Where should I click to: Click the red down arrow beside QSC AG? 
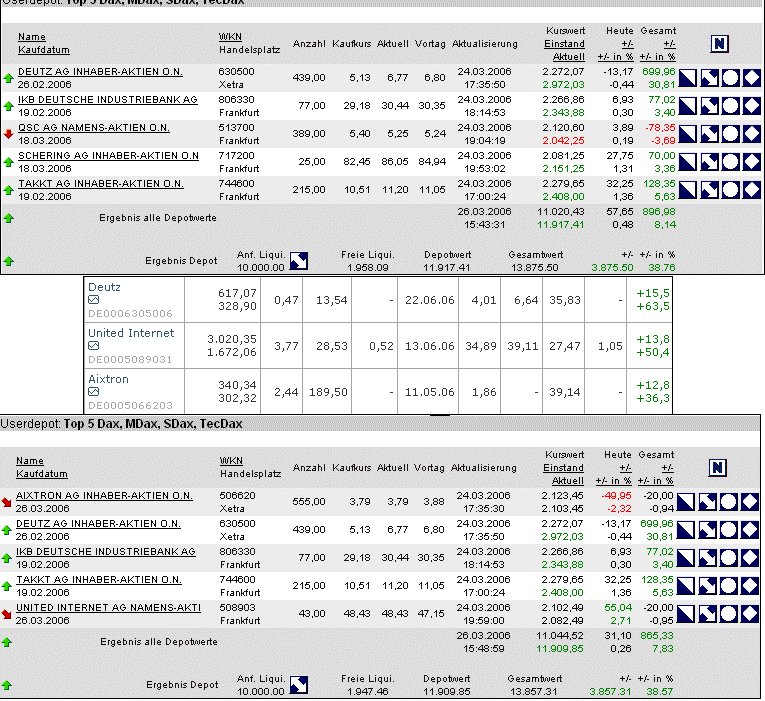tap(8, 134)
